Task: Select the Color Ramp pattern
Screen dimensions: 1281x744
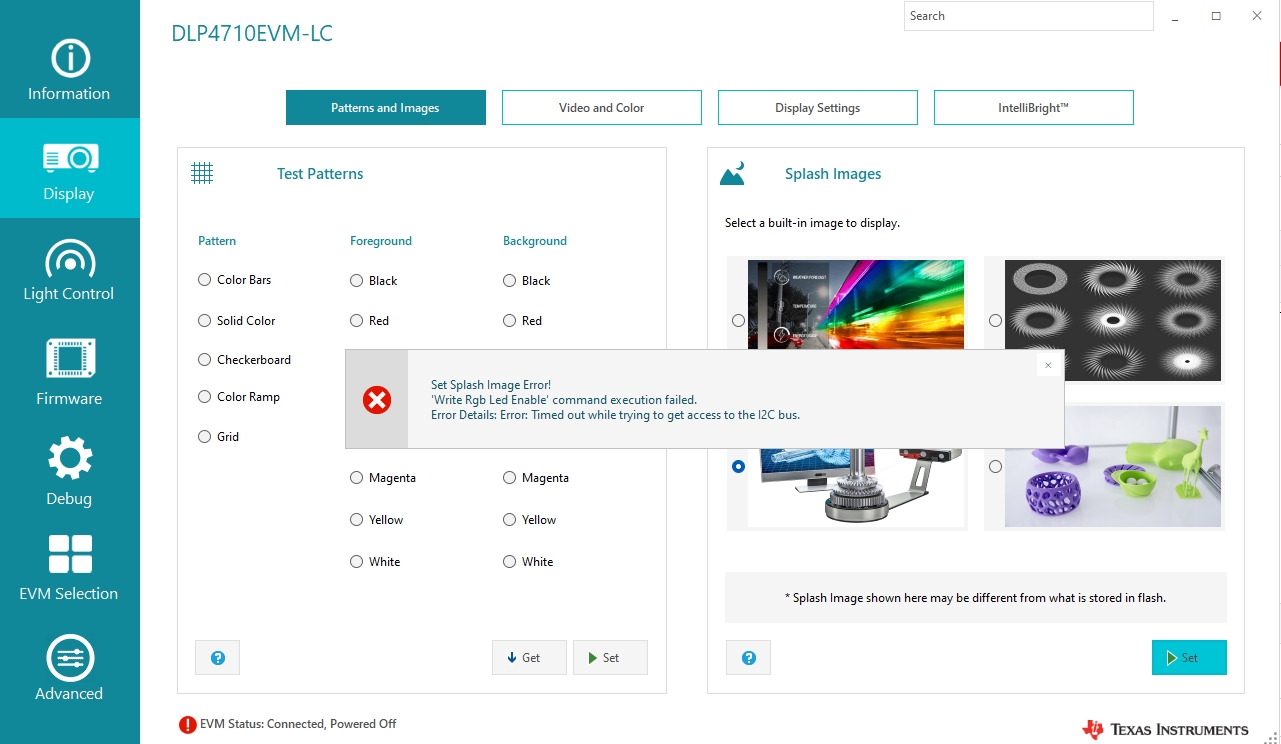Action: tap(205, 397)
